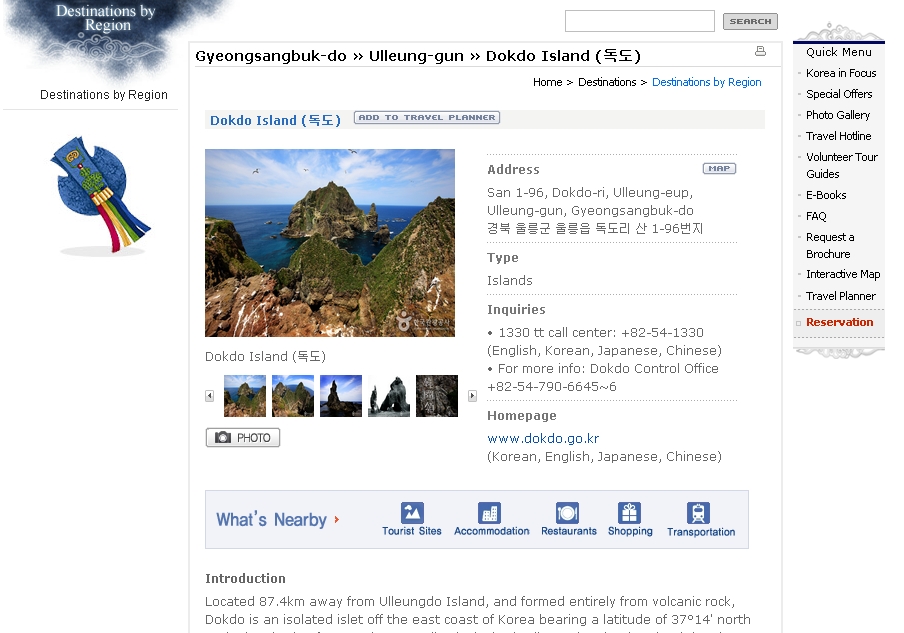Select Photo Gallery in Quick Menu
The image size is (904, 633).
click(x=838, y=115)
